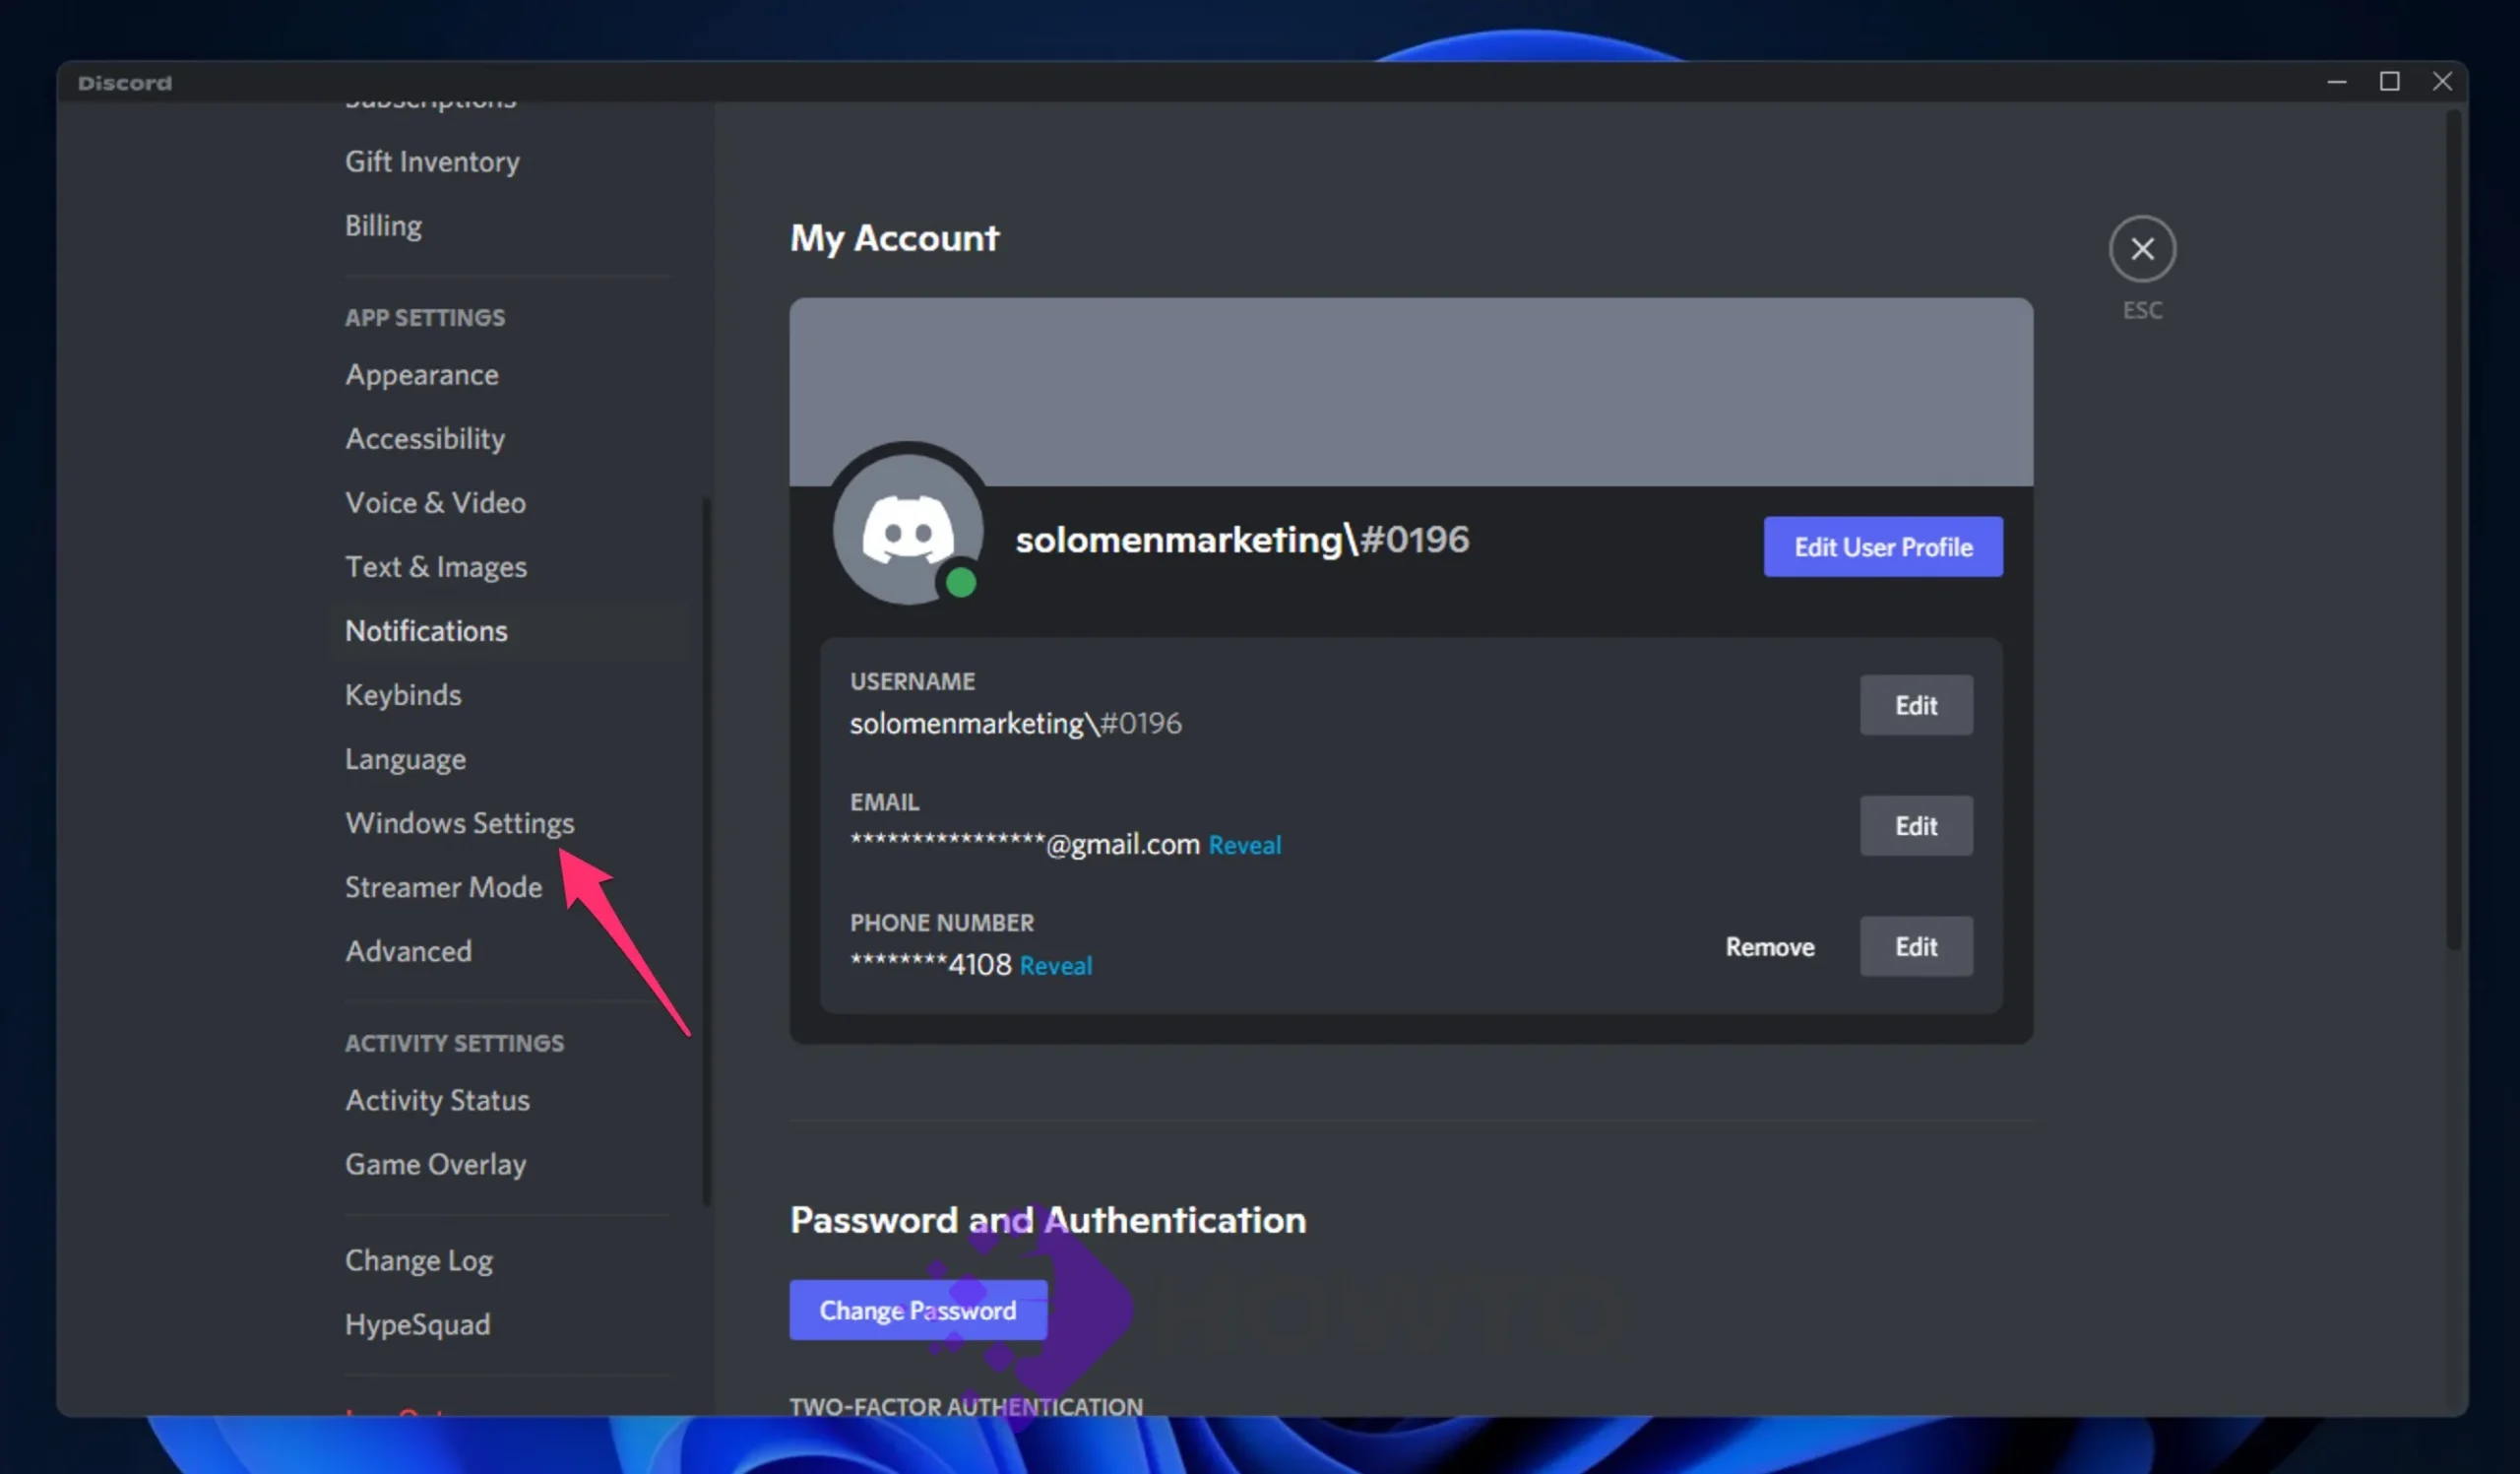Open Advanced settings

pyautogui.click(x=408, y=951)
